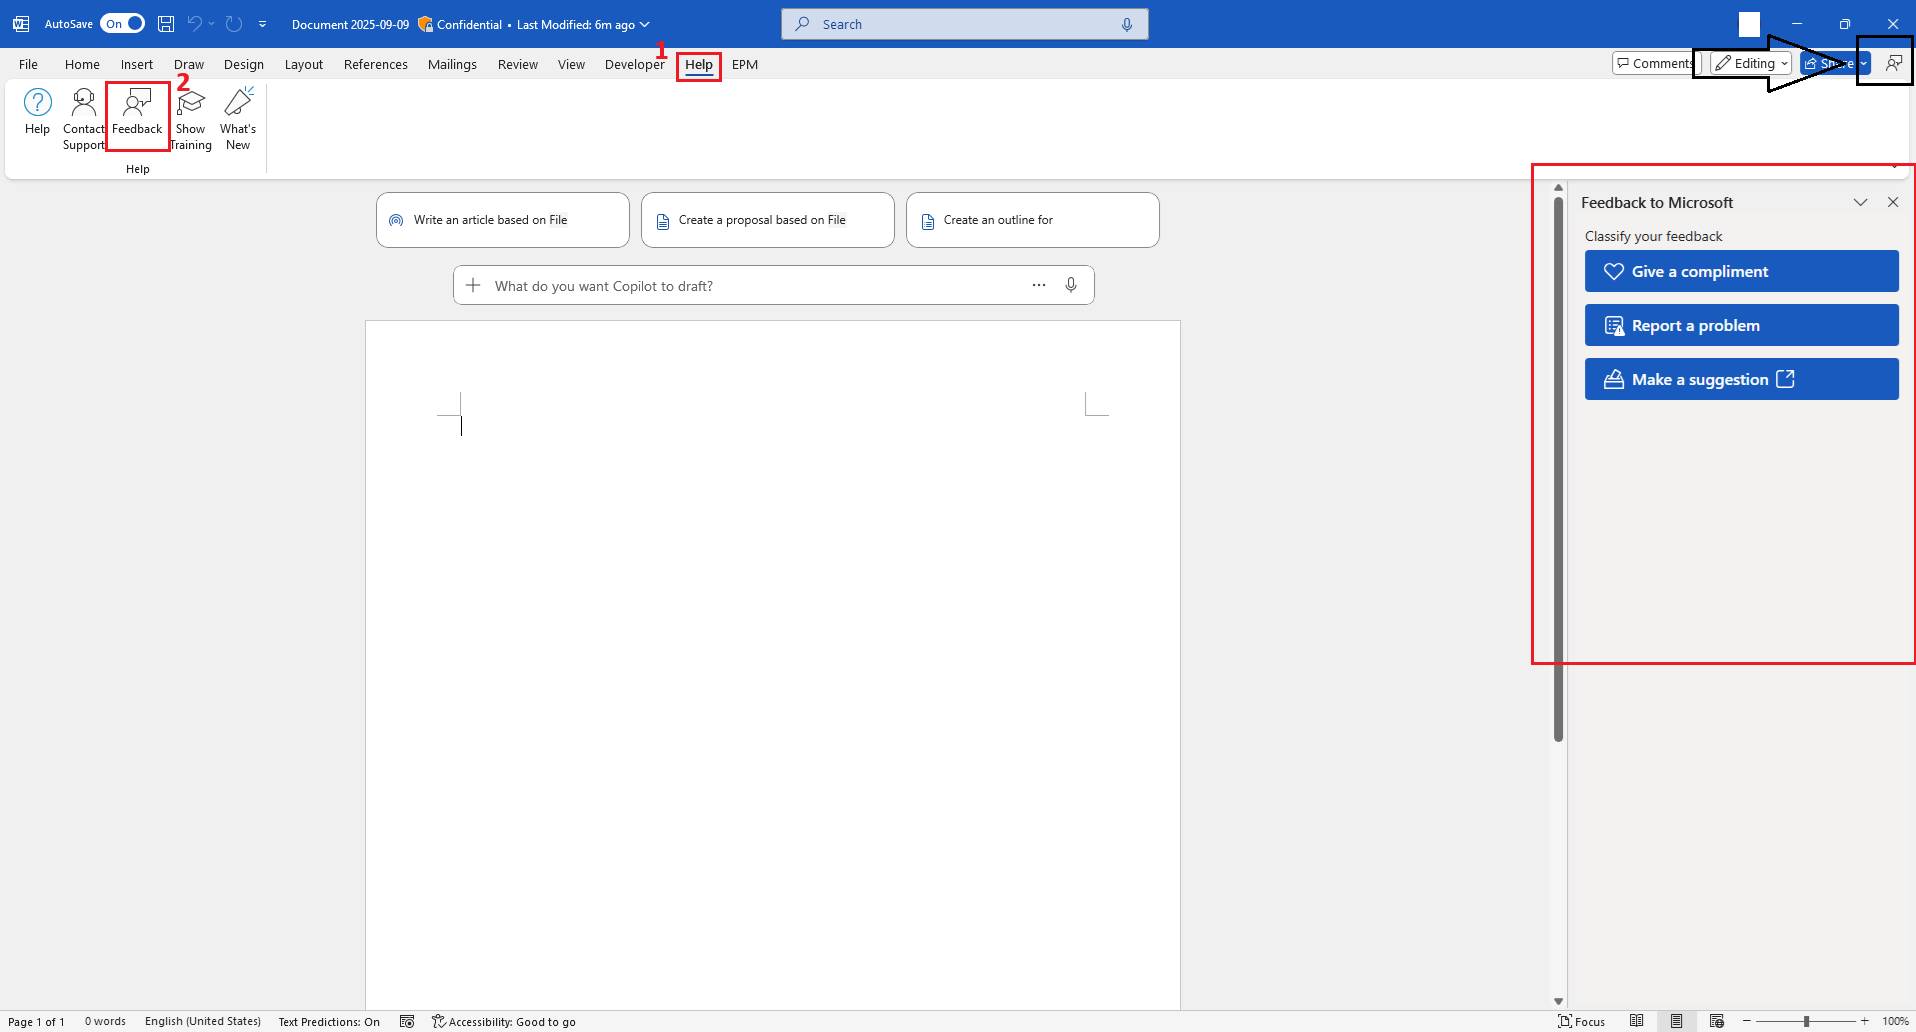This screenshot has width=1916, height=1032.
Task: Toggle the AutoSave switch
Action: 123,24
